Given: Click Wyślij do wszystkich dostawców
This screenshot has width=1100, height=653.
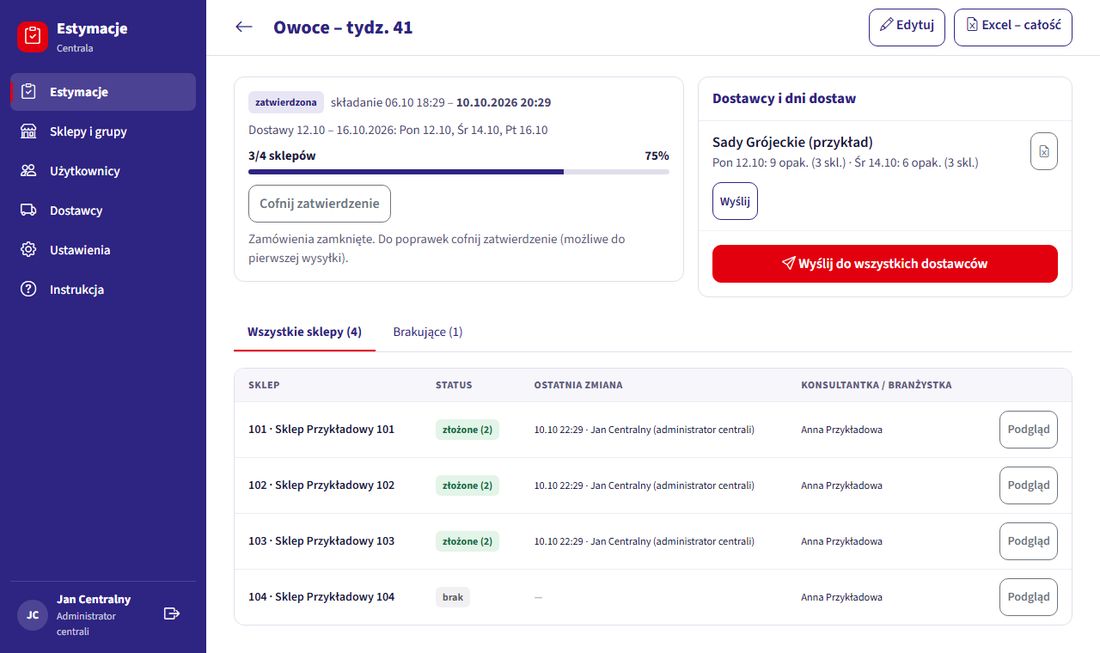Looking at the screenshot, I should [885, 264].
